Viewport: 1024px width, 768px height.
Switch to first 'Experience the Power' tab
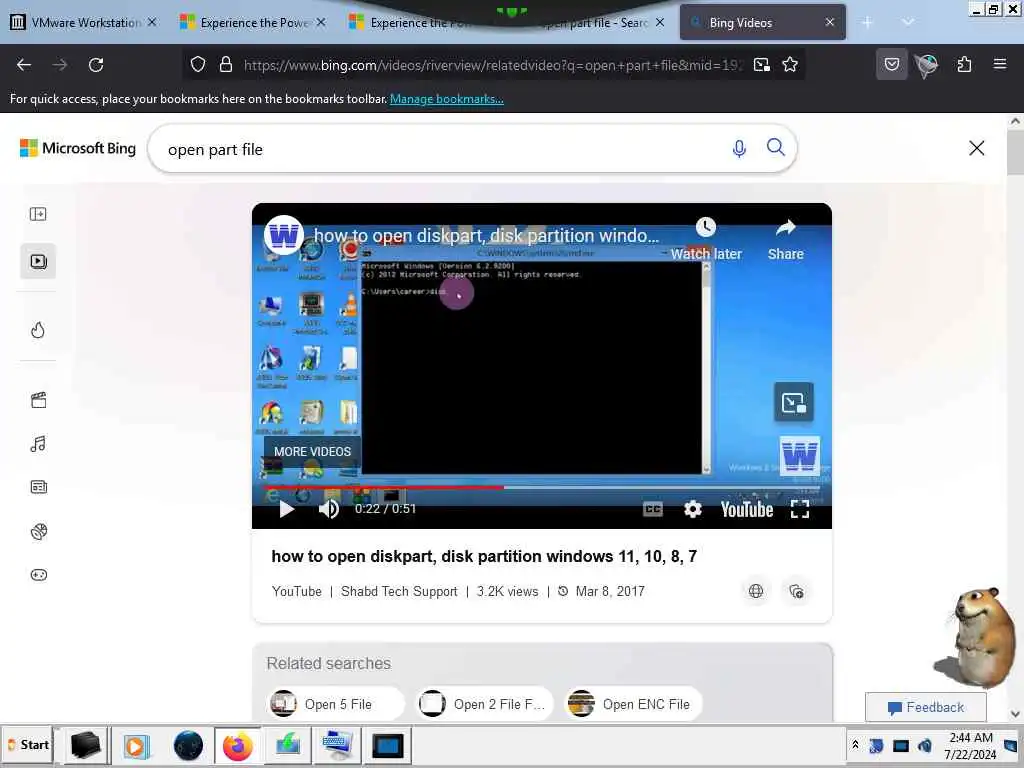coord(252,22)
